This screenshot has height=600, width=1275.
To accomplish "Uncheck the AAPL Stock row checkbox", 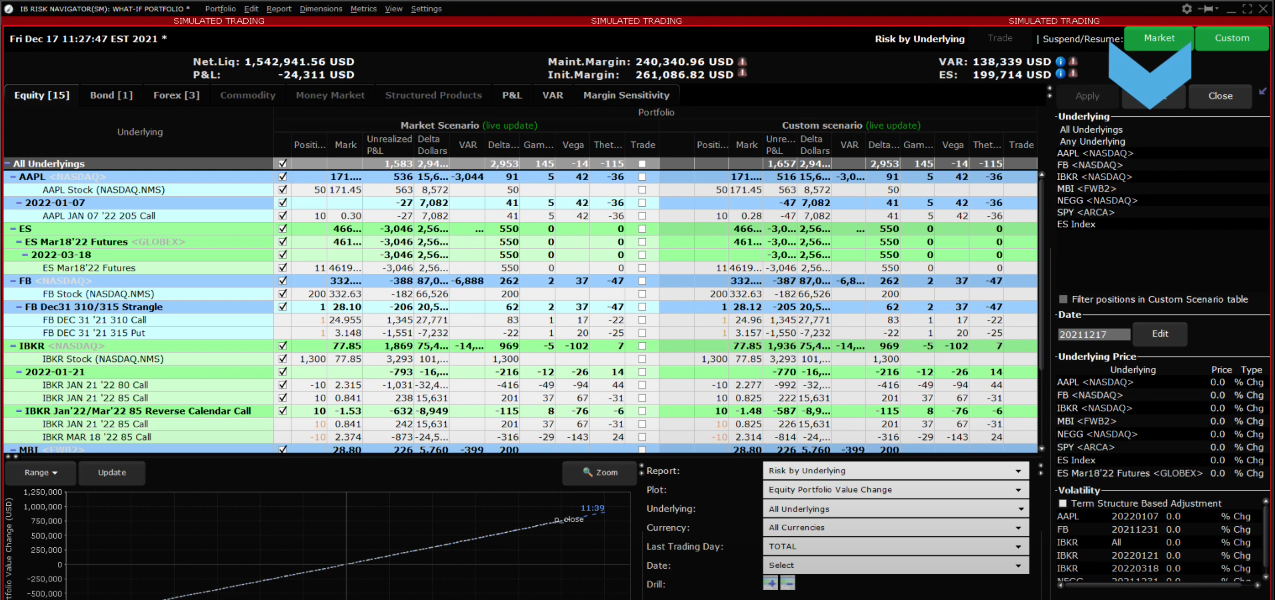I will 282,189.
